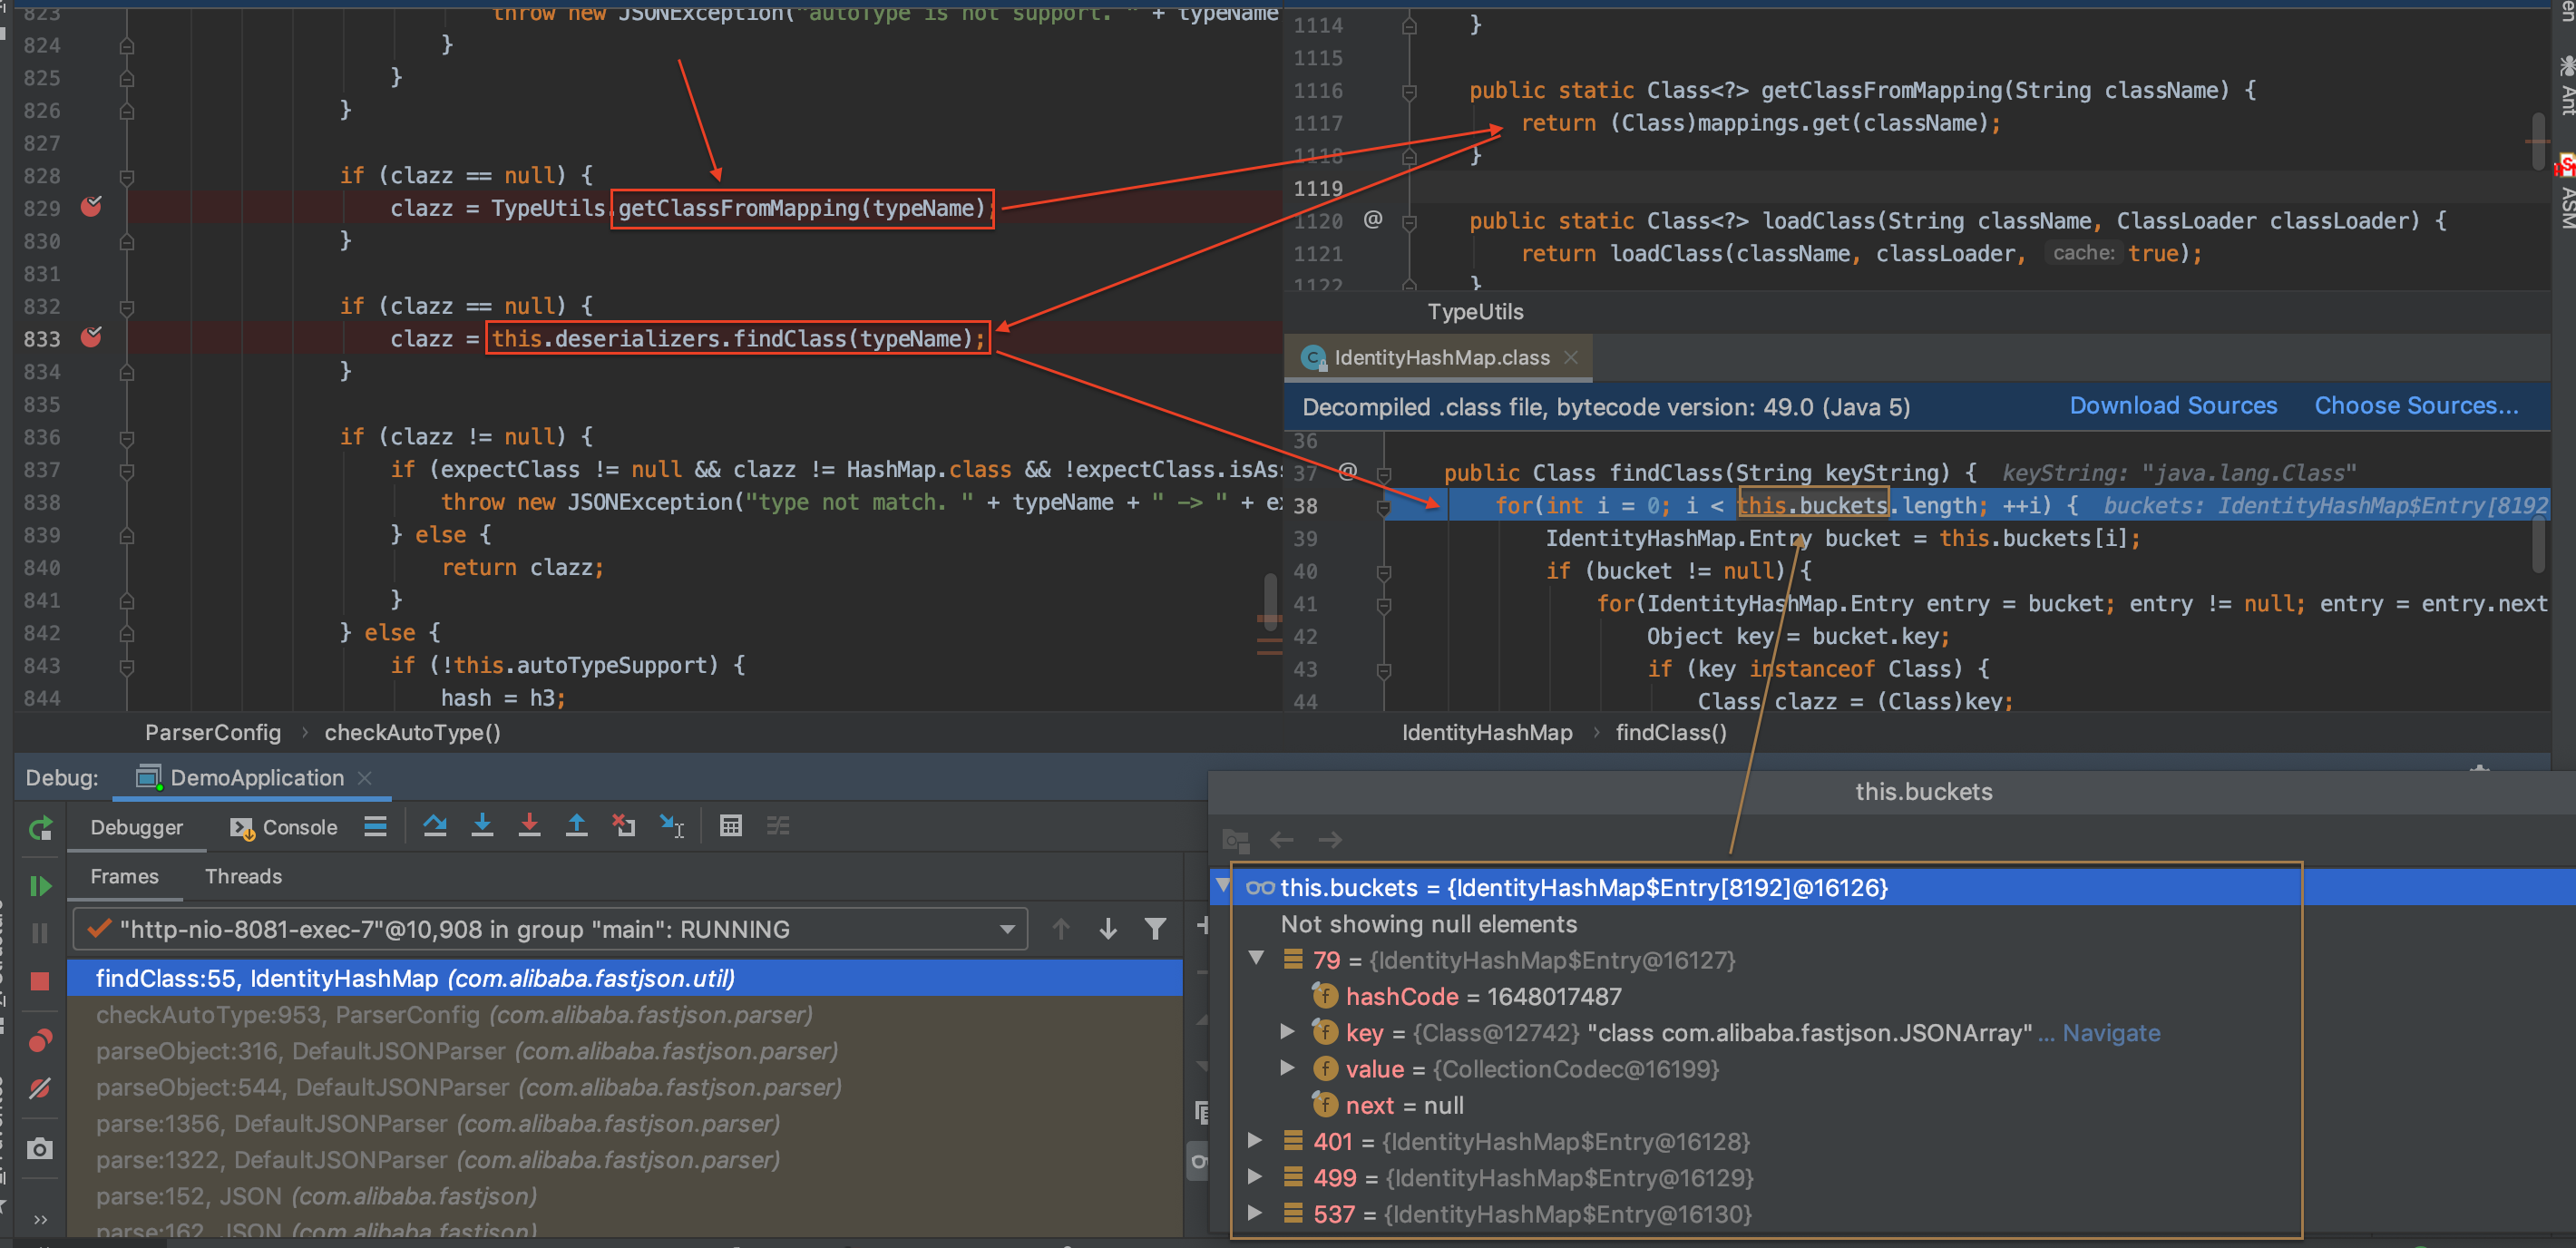2576x1248 pixels.
Task: Open Evaluate Expression calculator icon
Action: click(731, 826)
